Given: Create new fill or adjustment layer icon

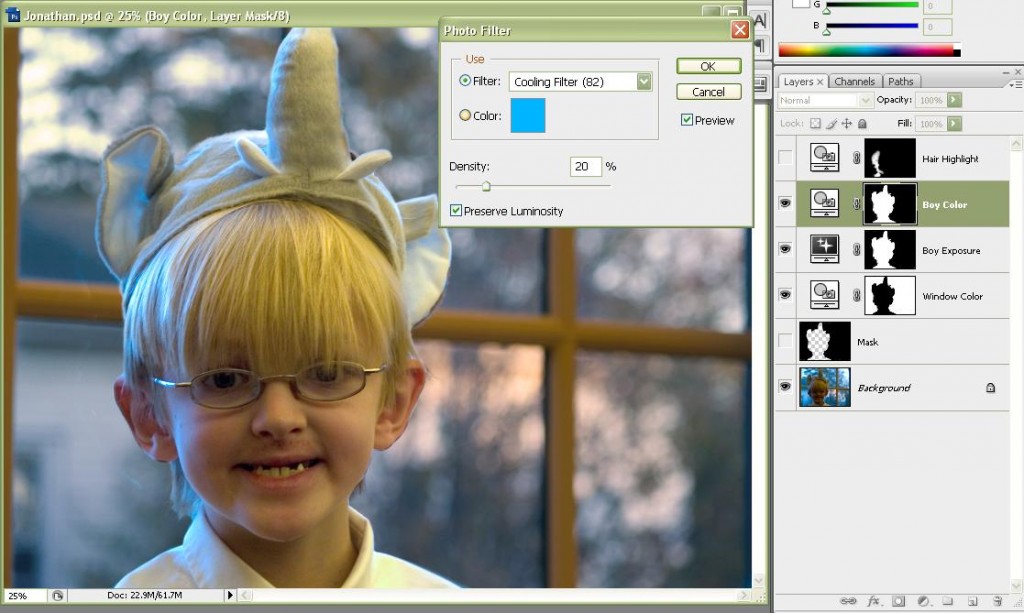Looking at the screenshot, I should tap(923, 601).
